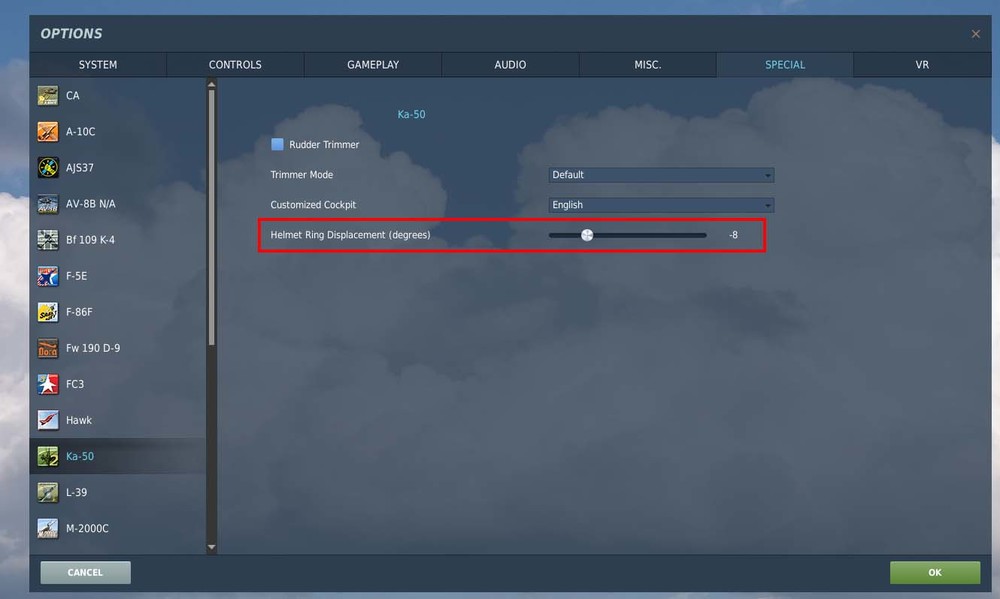Go to the MISC. tab

[x=648, y=64]
